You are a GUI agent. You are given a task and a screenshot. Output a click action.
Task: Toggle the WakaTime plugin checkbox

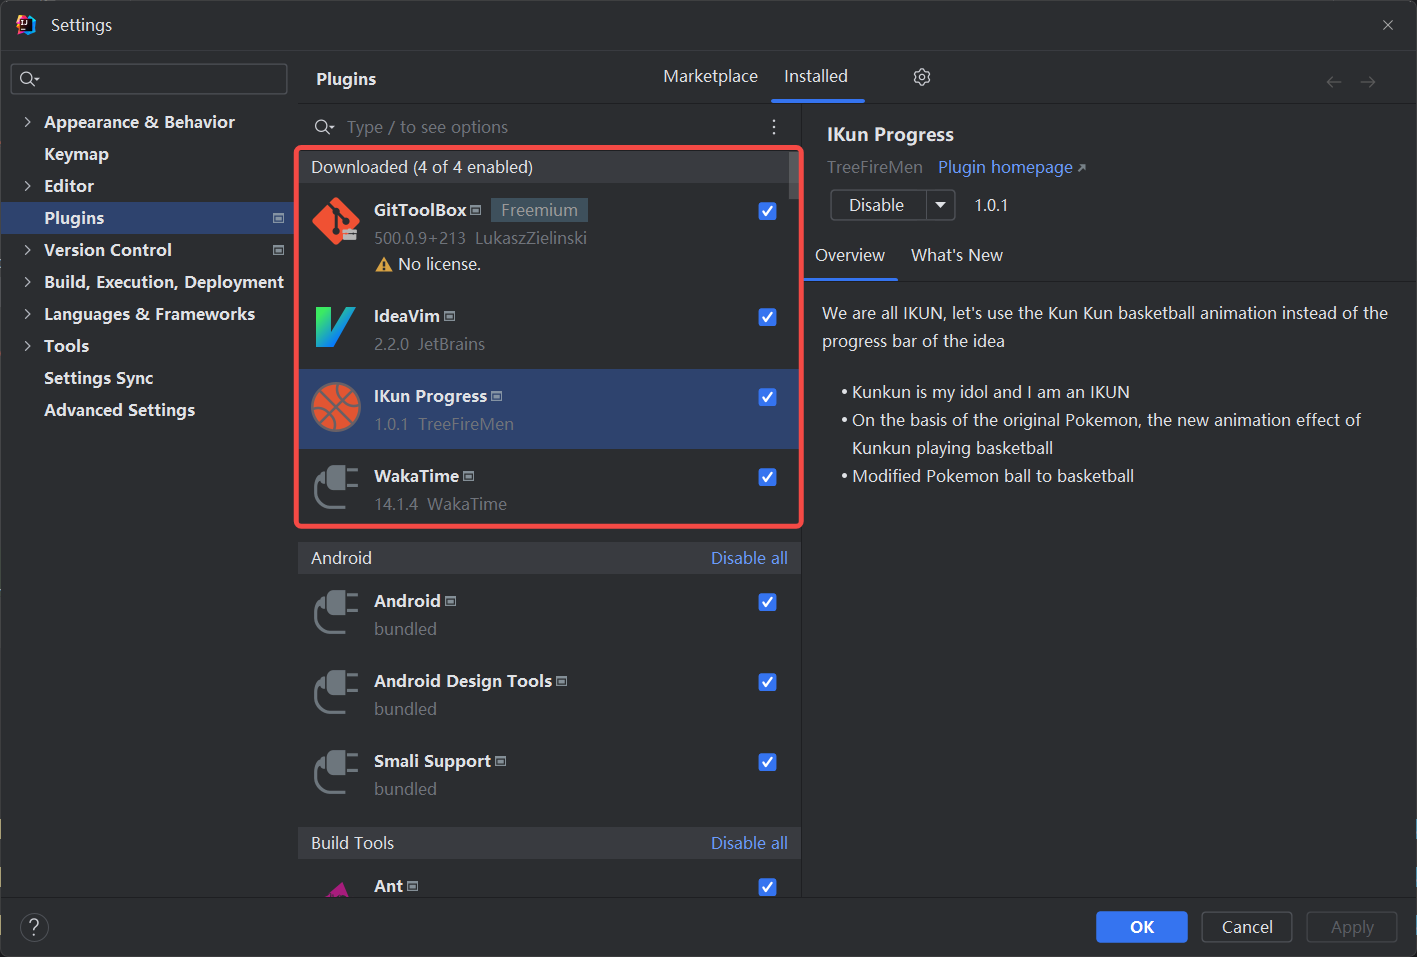pyautogui.click(x=768, y=477)
